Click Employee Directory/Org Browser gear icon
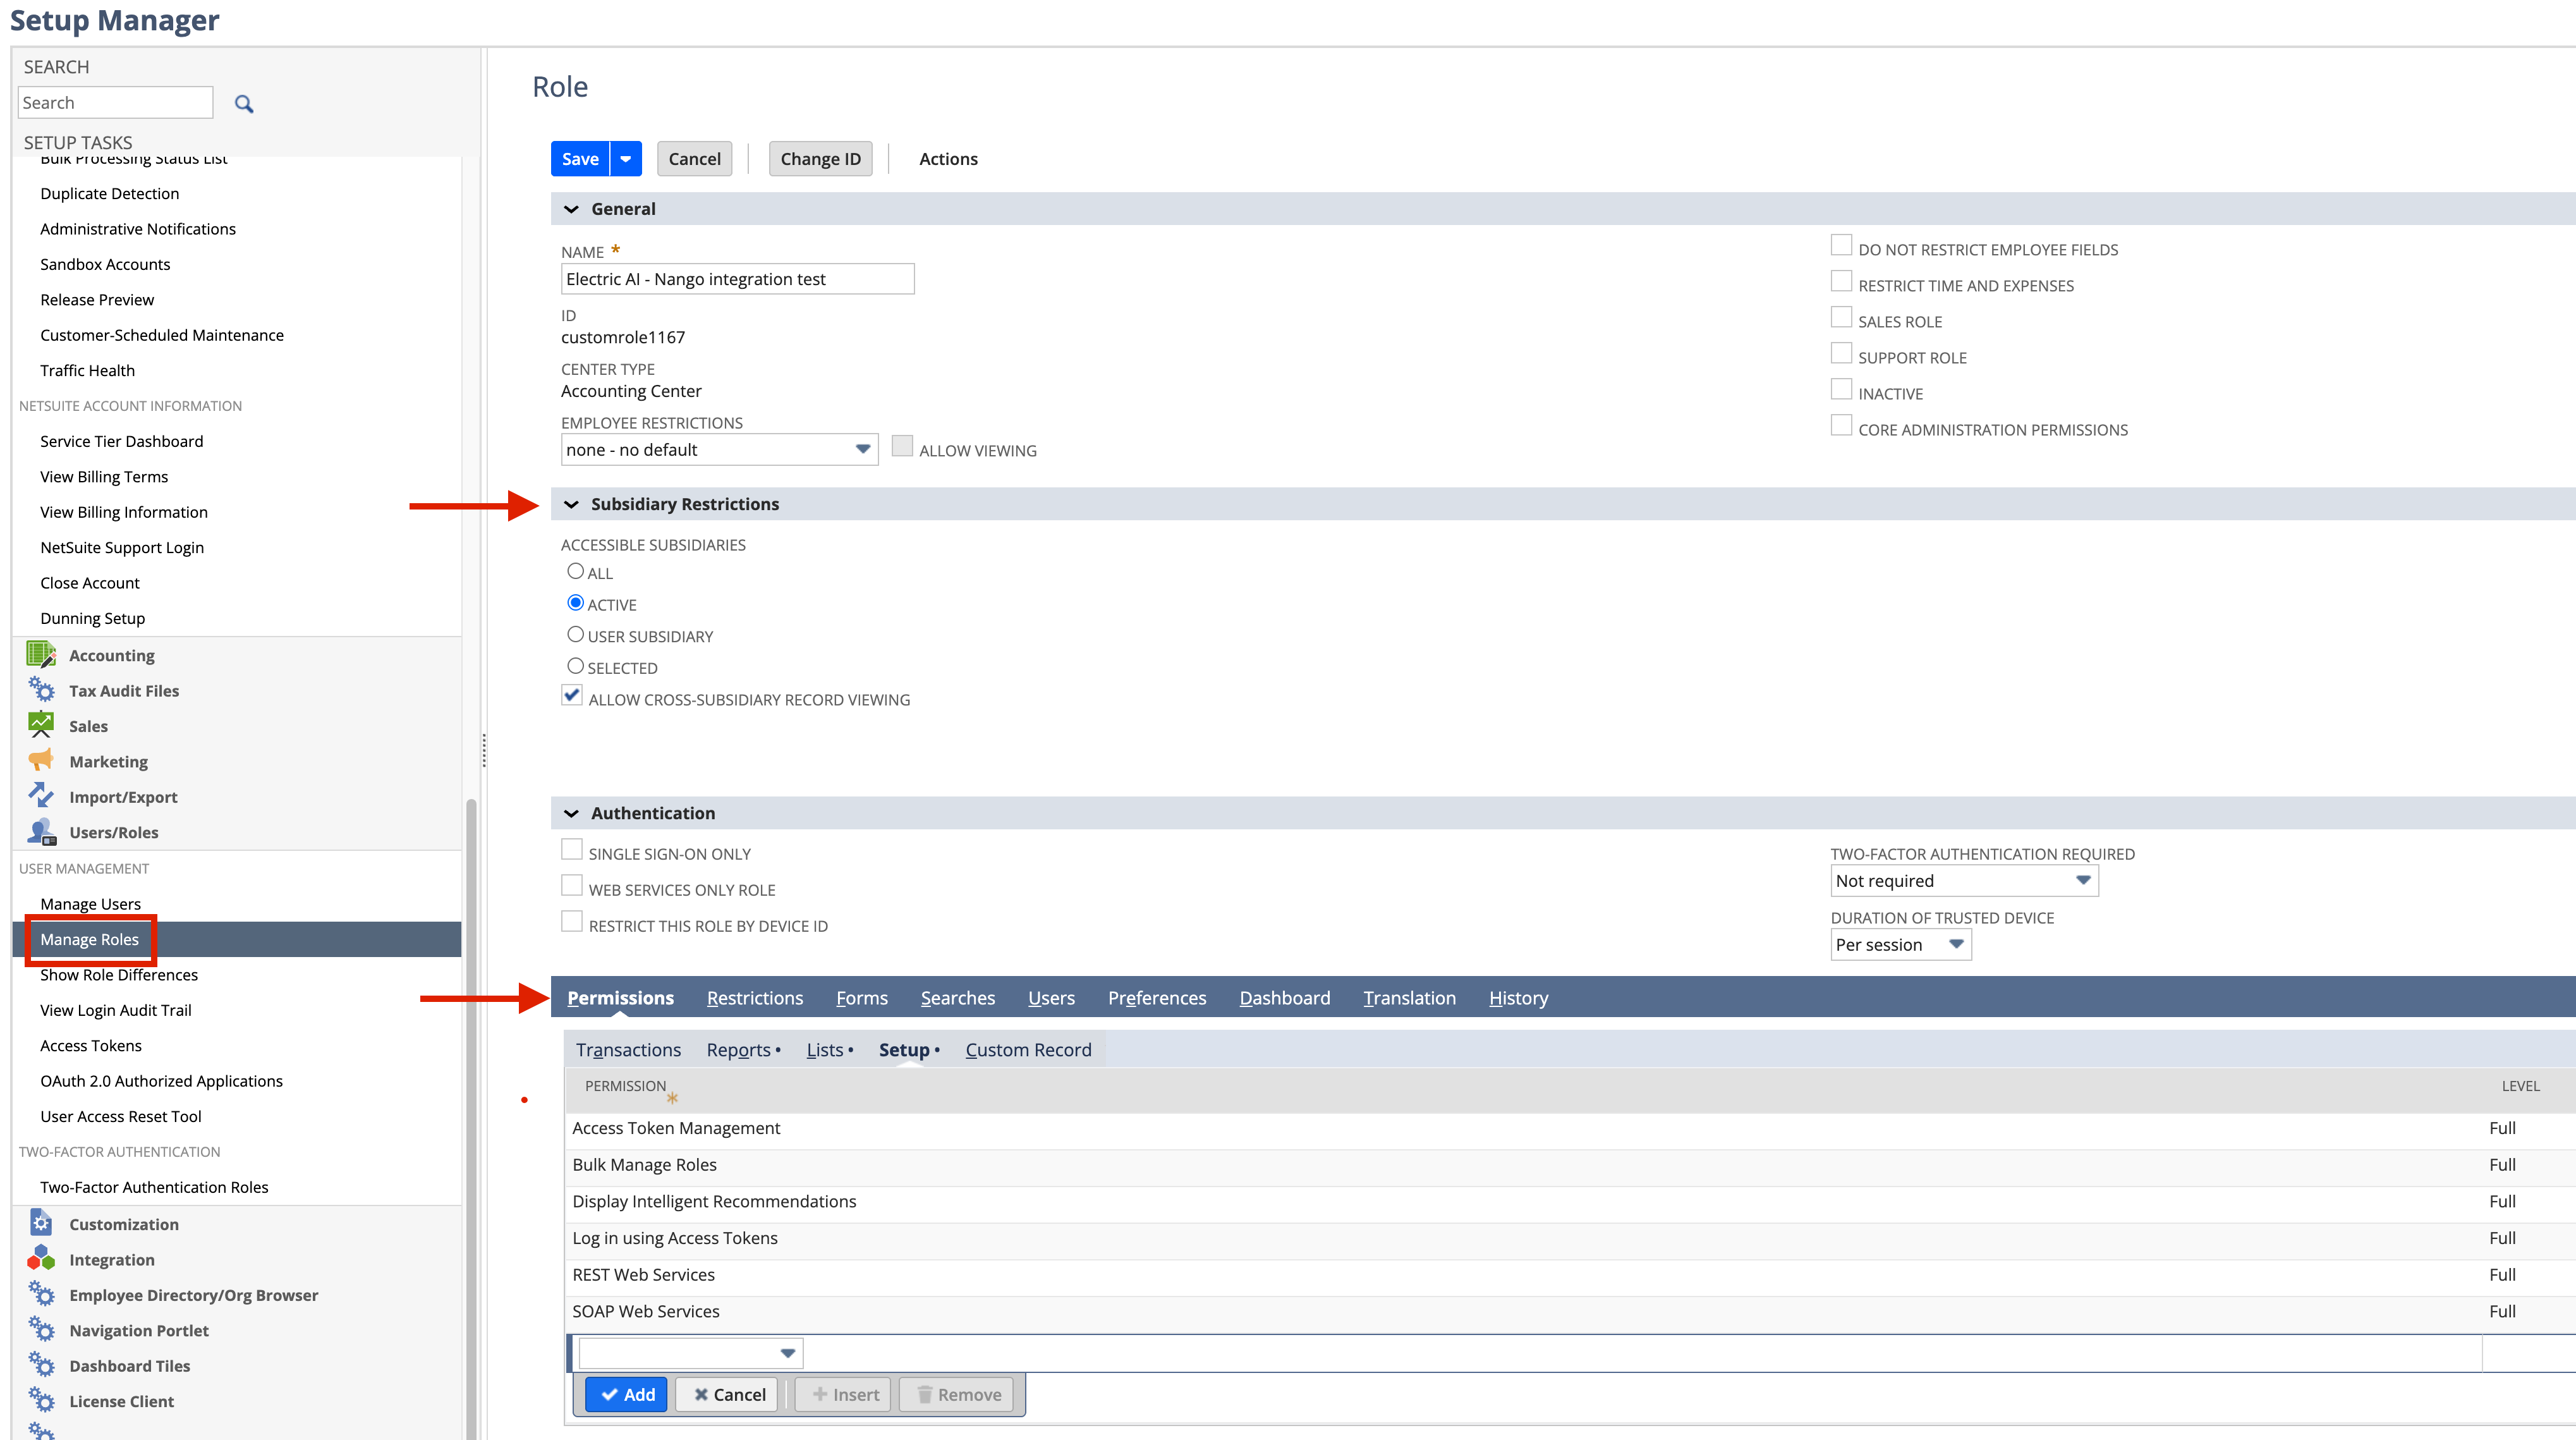This screenshot has width=2576, height=1440. [41, 1294]
